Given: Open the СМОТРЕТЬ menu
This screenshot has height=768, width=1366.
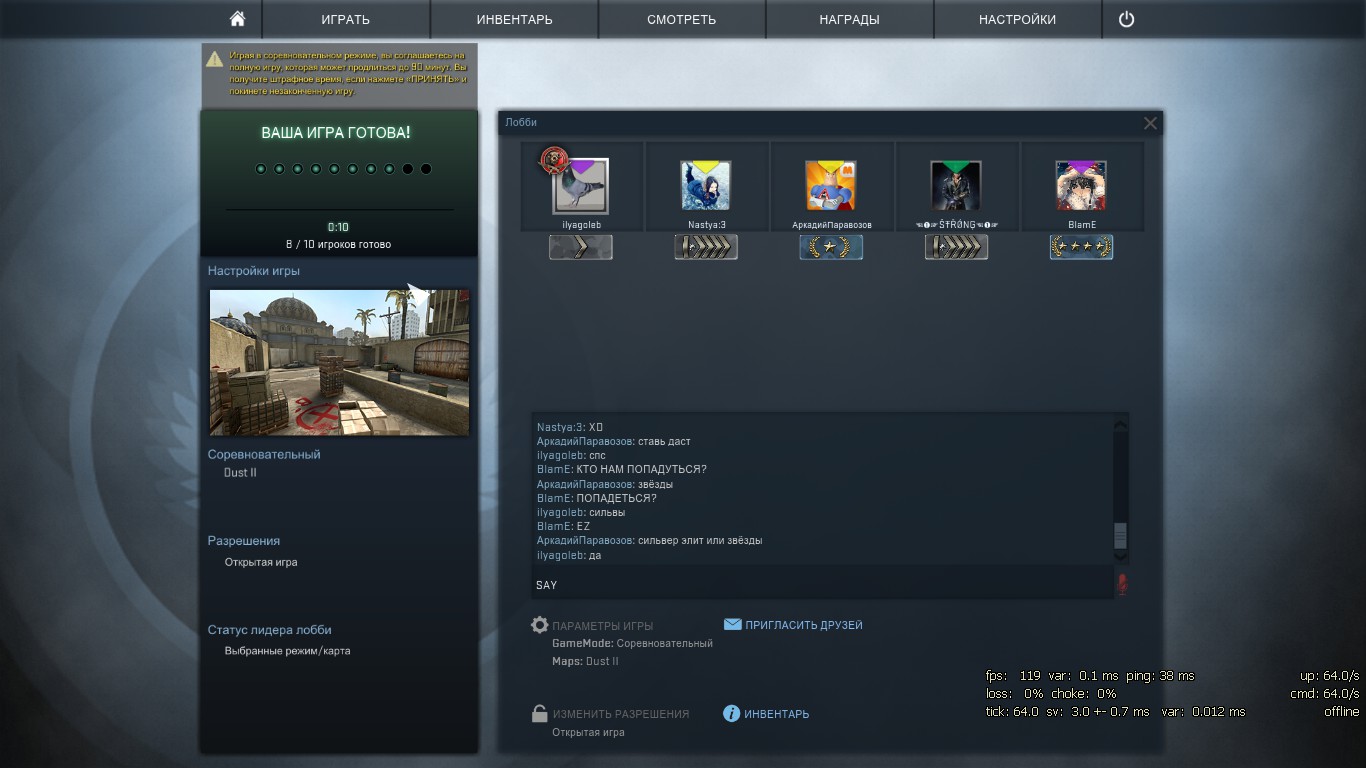Looking at the screenshot, I should (682, 19).
